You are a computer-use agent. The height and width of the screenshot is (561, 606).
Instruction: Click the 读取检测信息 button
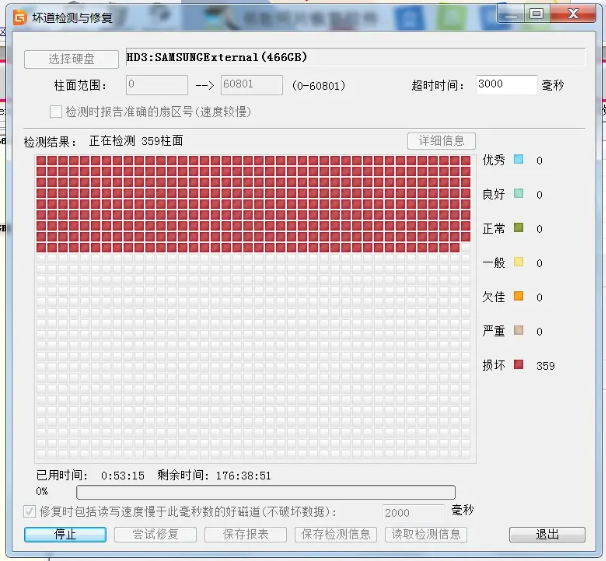tap(426, 535)
